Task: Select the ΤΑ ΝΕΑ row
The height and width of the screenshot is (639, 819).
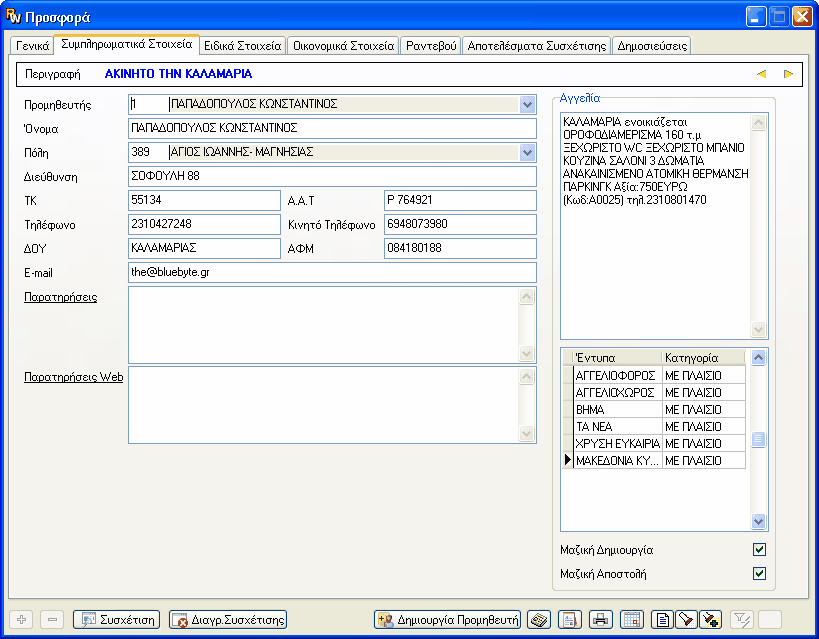Action: point(654,426)
